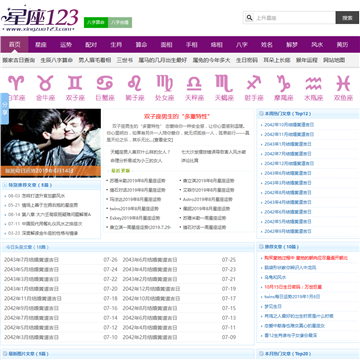Open article 天蝎座男人喜欢什么样的女人
The width and height of the screenshot is (360, 360).
(140, 152)
